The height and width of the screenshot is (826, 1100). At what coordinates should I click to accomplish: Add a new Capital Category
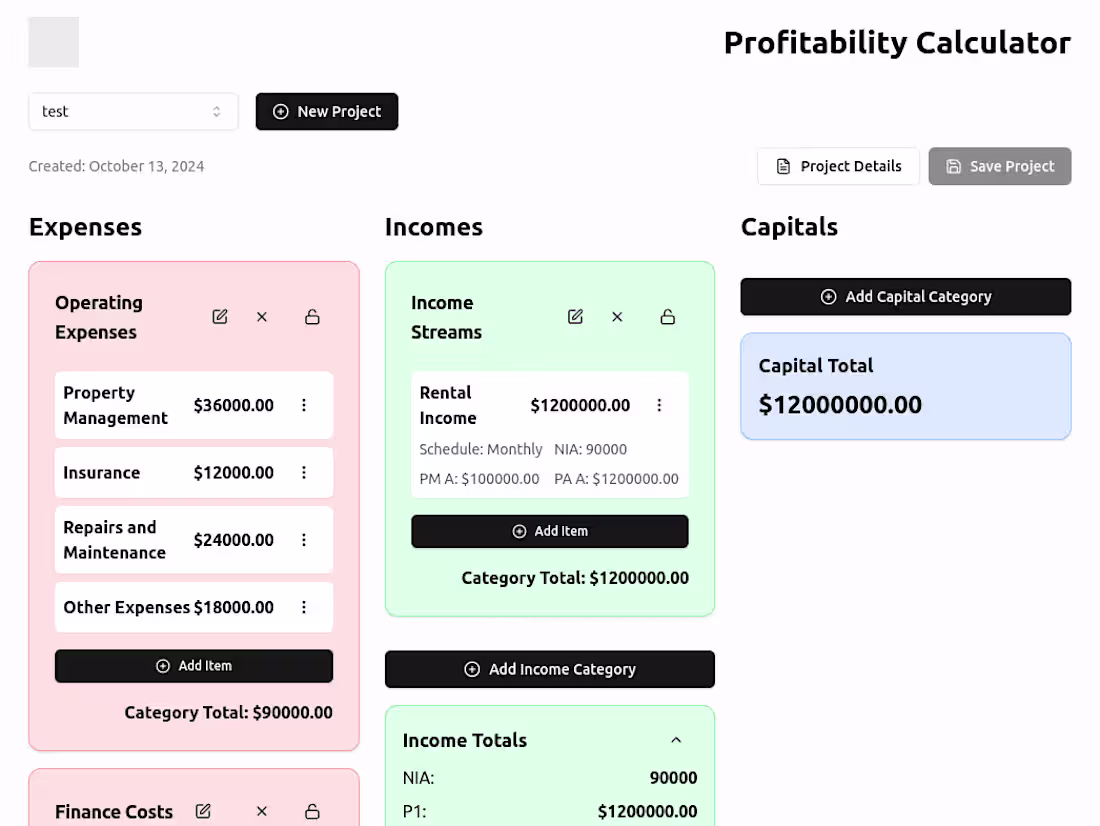point(905,297)
